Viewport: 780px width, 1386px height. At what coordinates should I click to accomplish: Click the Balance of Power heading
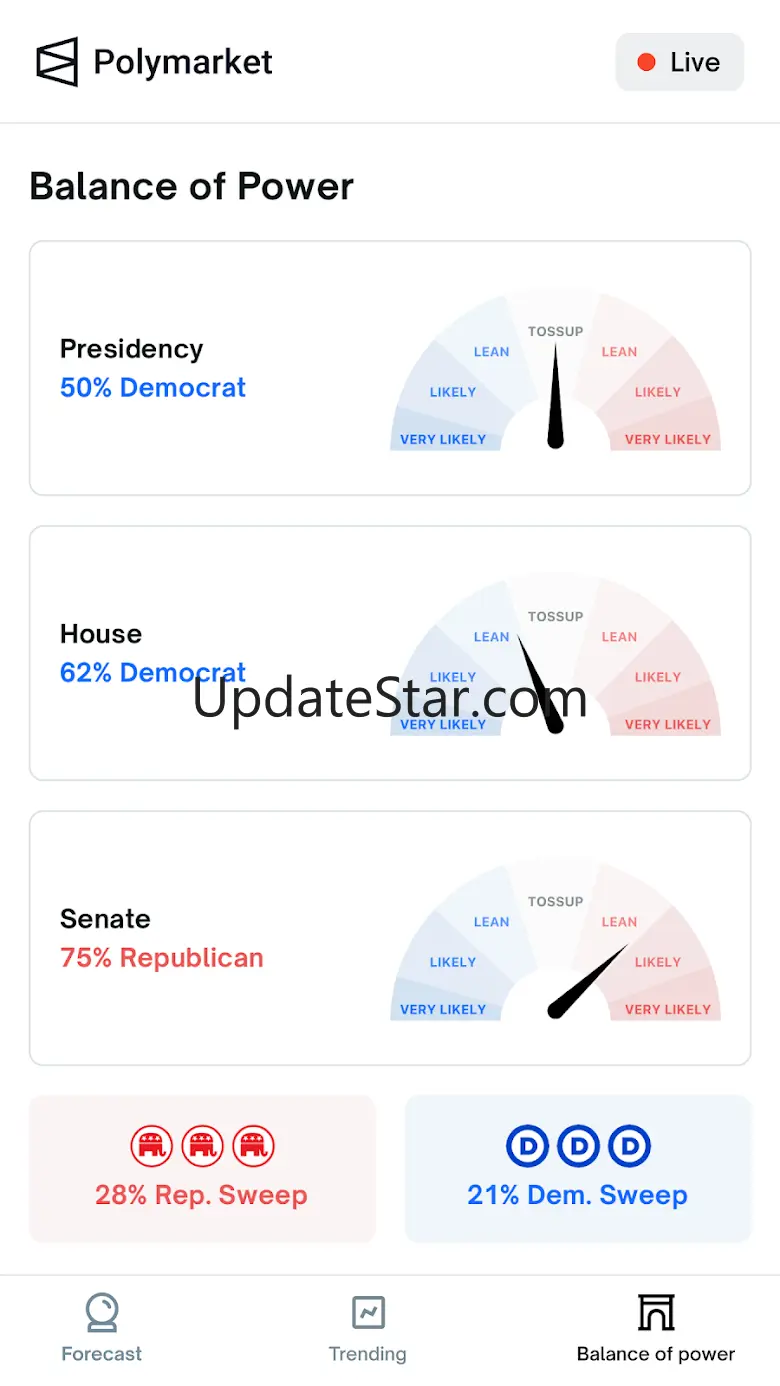(192, 187)
